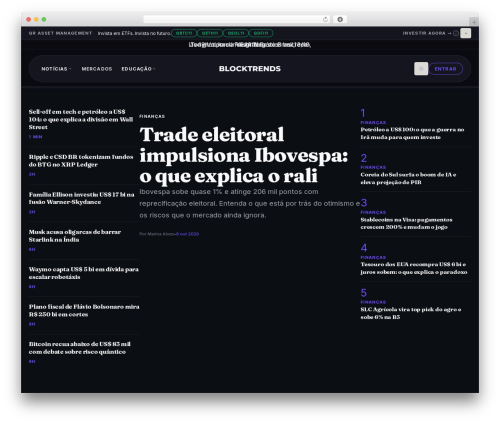
Task: Click the scrolling ticker text below banner
Action: [250, 45]
